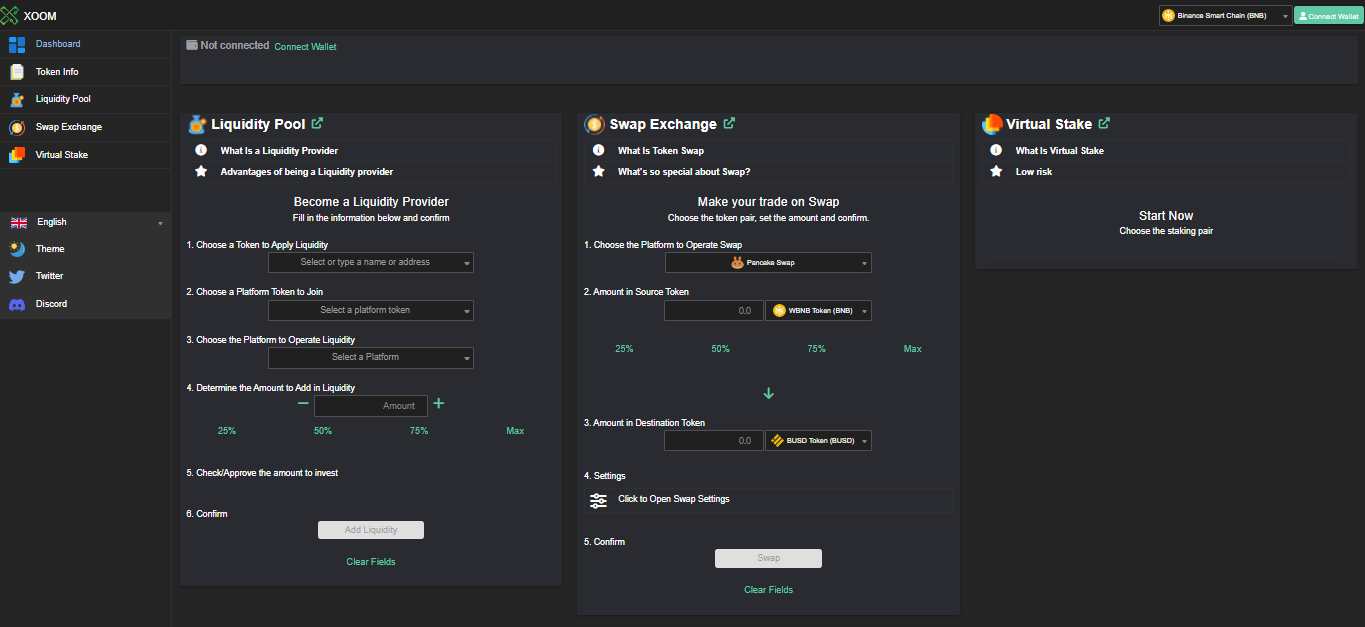Screen dimensions: 1365x627
Task: Click the source token amount field
Action: point(714,311)
